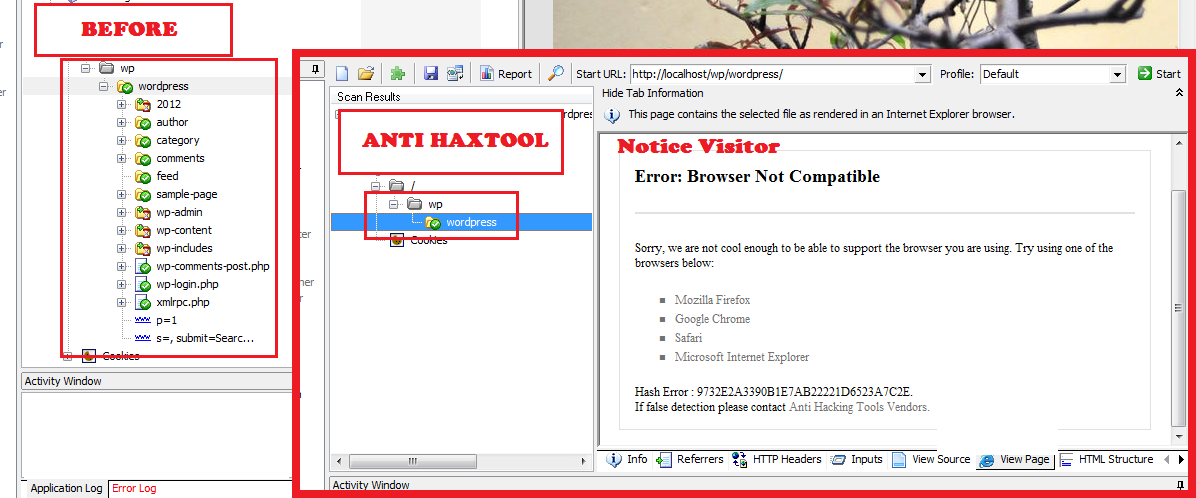Select the View Page tab
This screenshot has height=498, width=1196.
click(1015, 460)
